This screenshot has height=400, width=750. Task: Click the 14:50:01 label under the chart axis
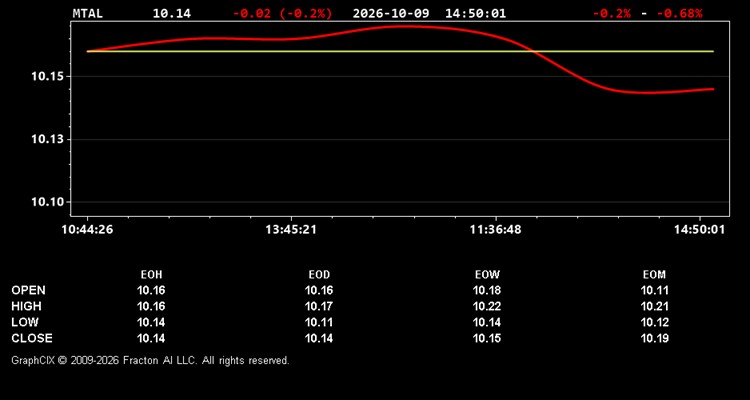(699, 230)
